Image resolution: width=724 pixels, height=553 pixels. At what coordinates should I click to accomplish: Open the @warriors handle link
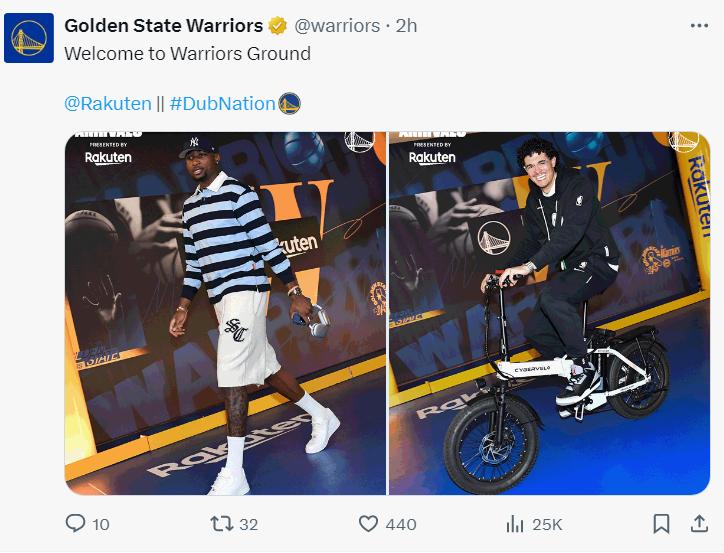(x=336, y=25)
